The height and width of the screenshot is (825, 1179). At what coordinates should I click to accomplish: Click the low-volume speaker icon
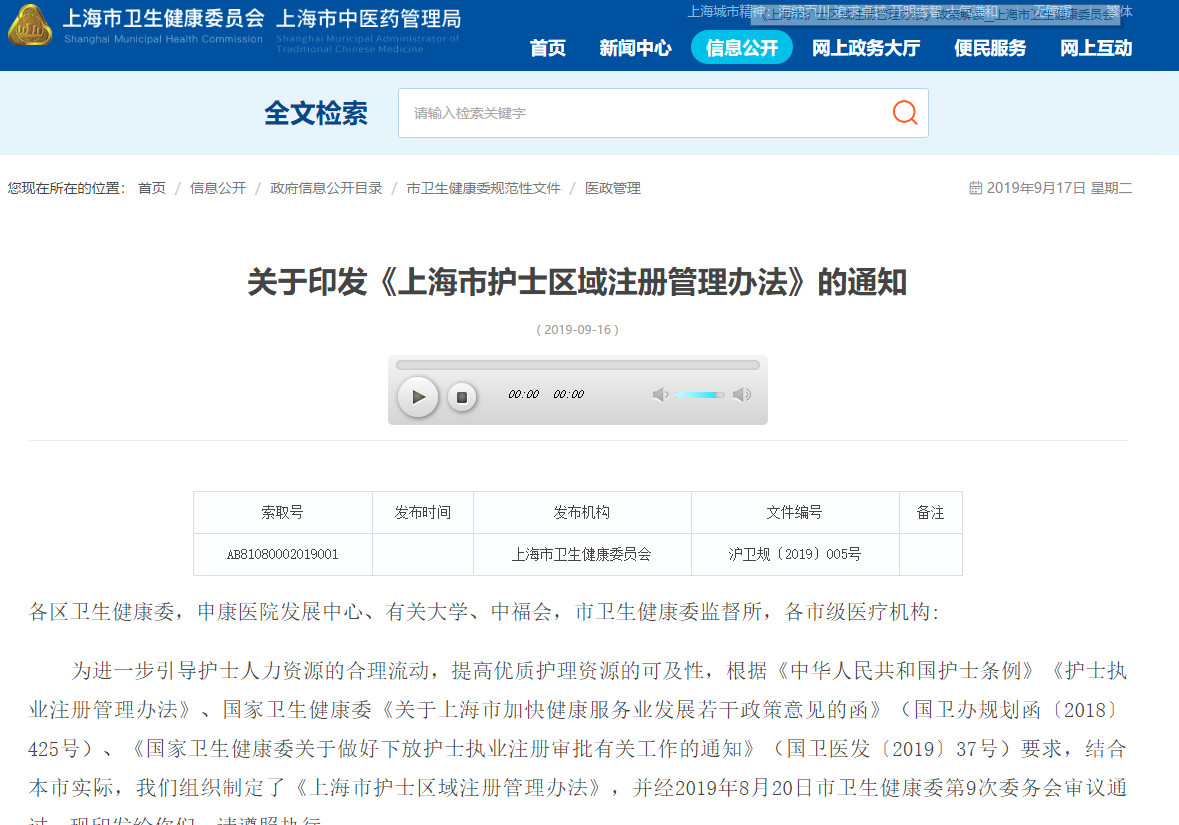(660, 395)
